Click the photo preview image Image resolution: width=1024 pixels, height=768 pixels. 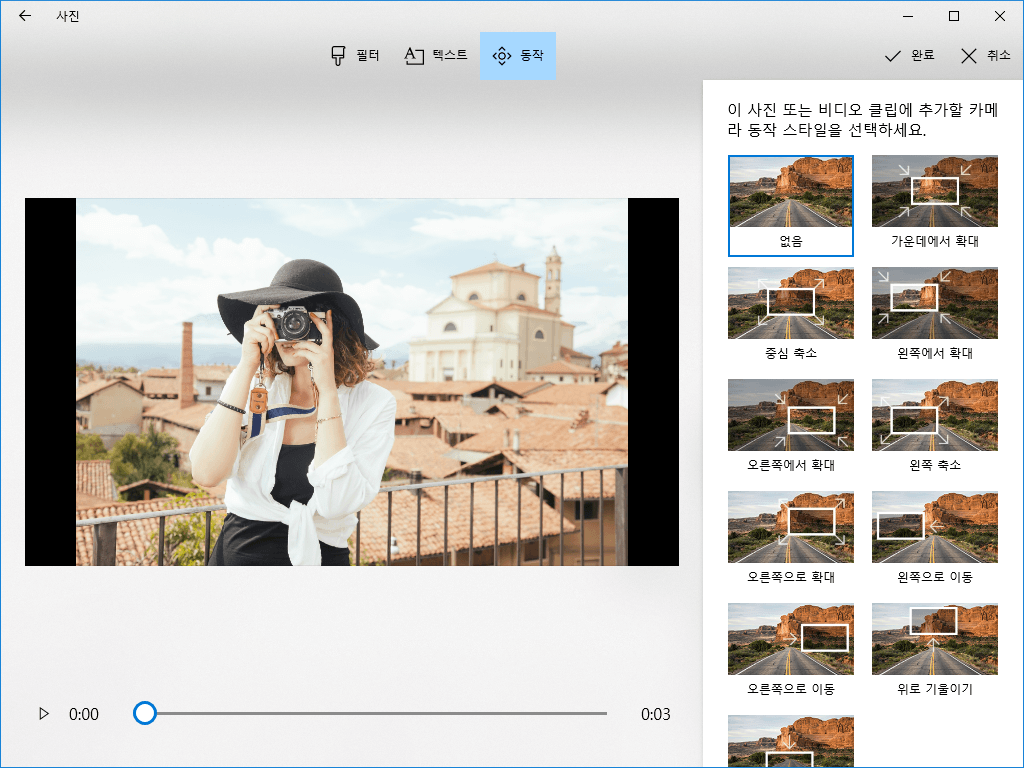click(352, 381)
